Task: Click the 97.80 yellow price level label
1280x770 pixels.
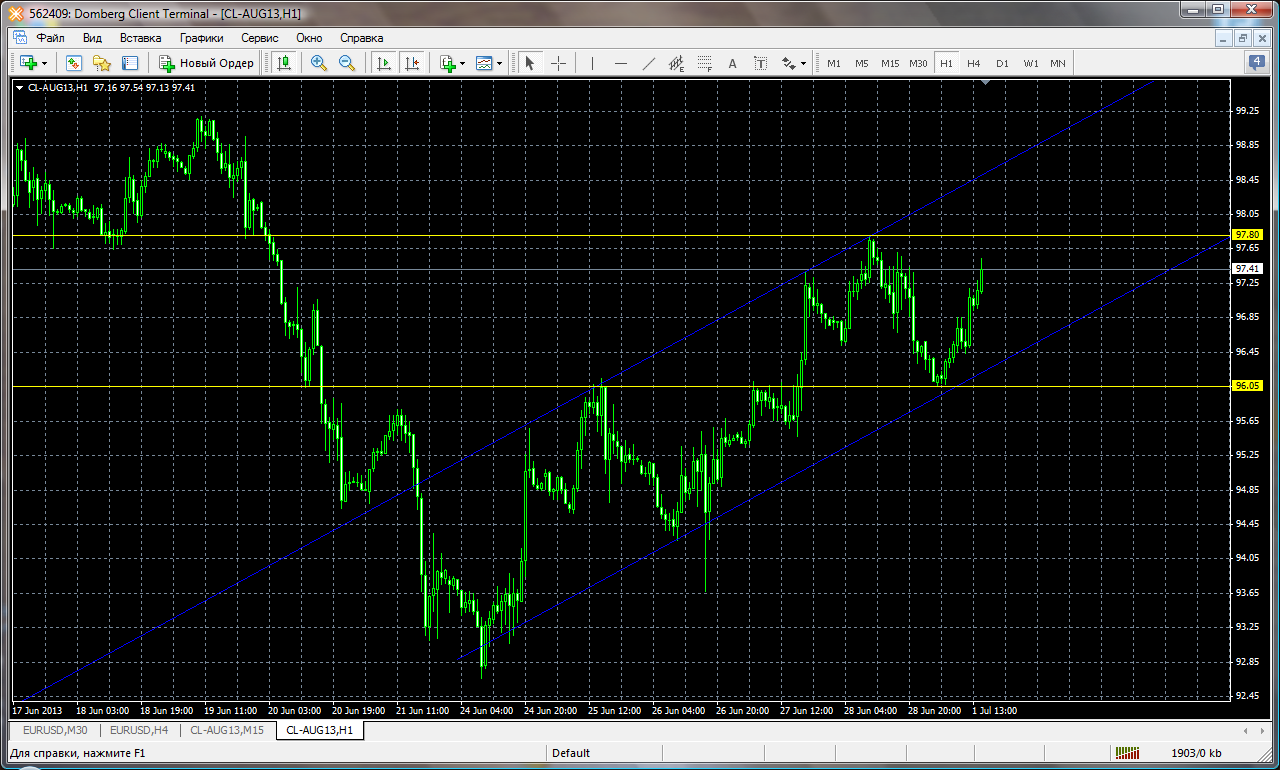Action: point(1247,234)
